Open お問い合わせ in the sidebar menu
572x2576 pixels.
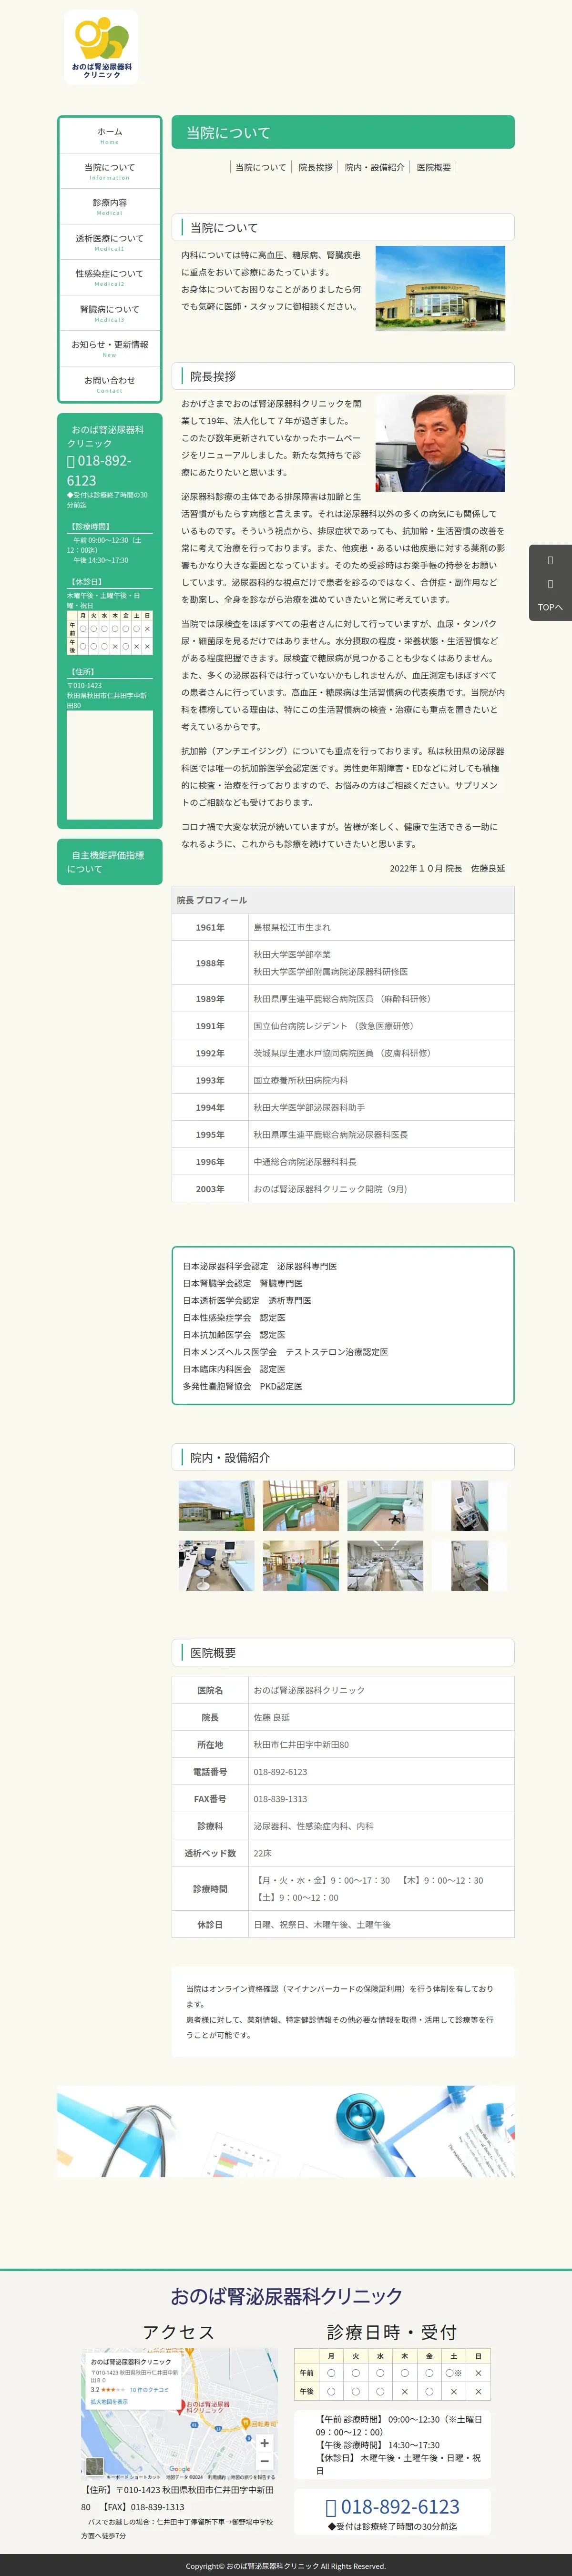(110, 384)
